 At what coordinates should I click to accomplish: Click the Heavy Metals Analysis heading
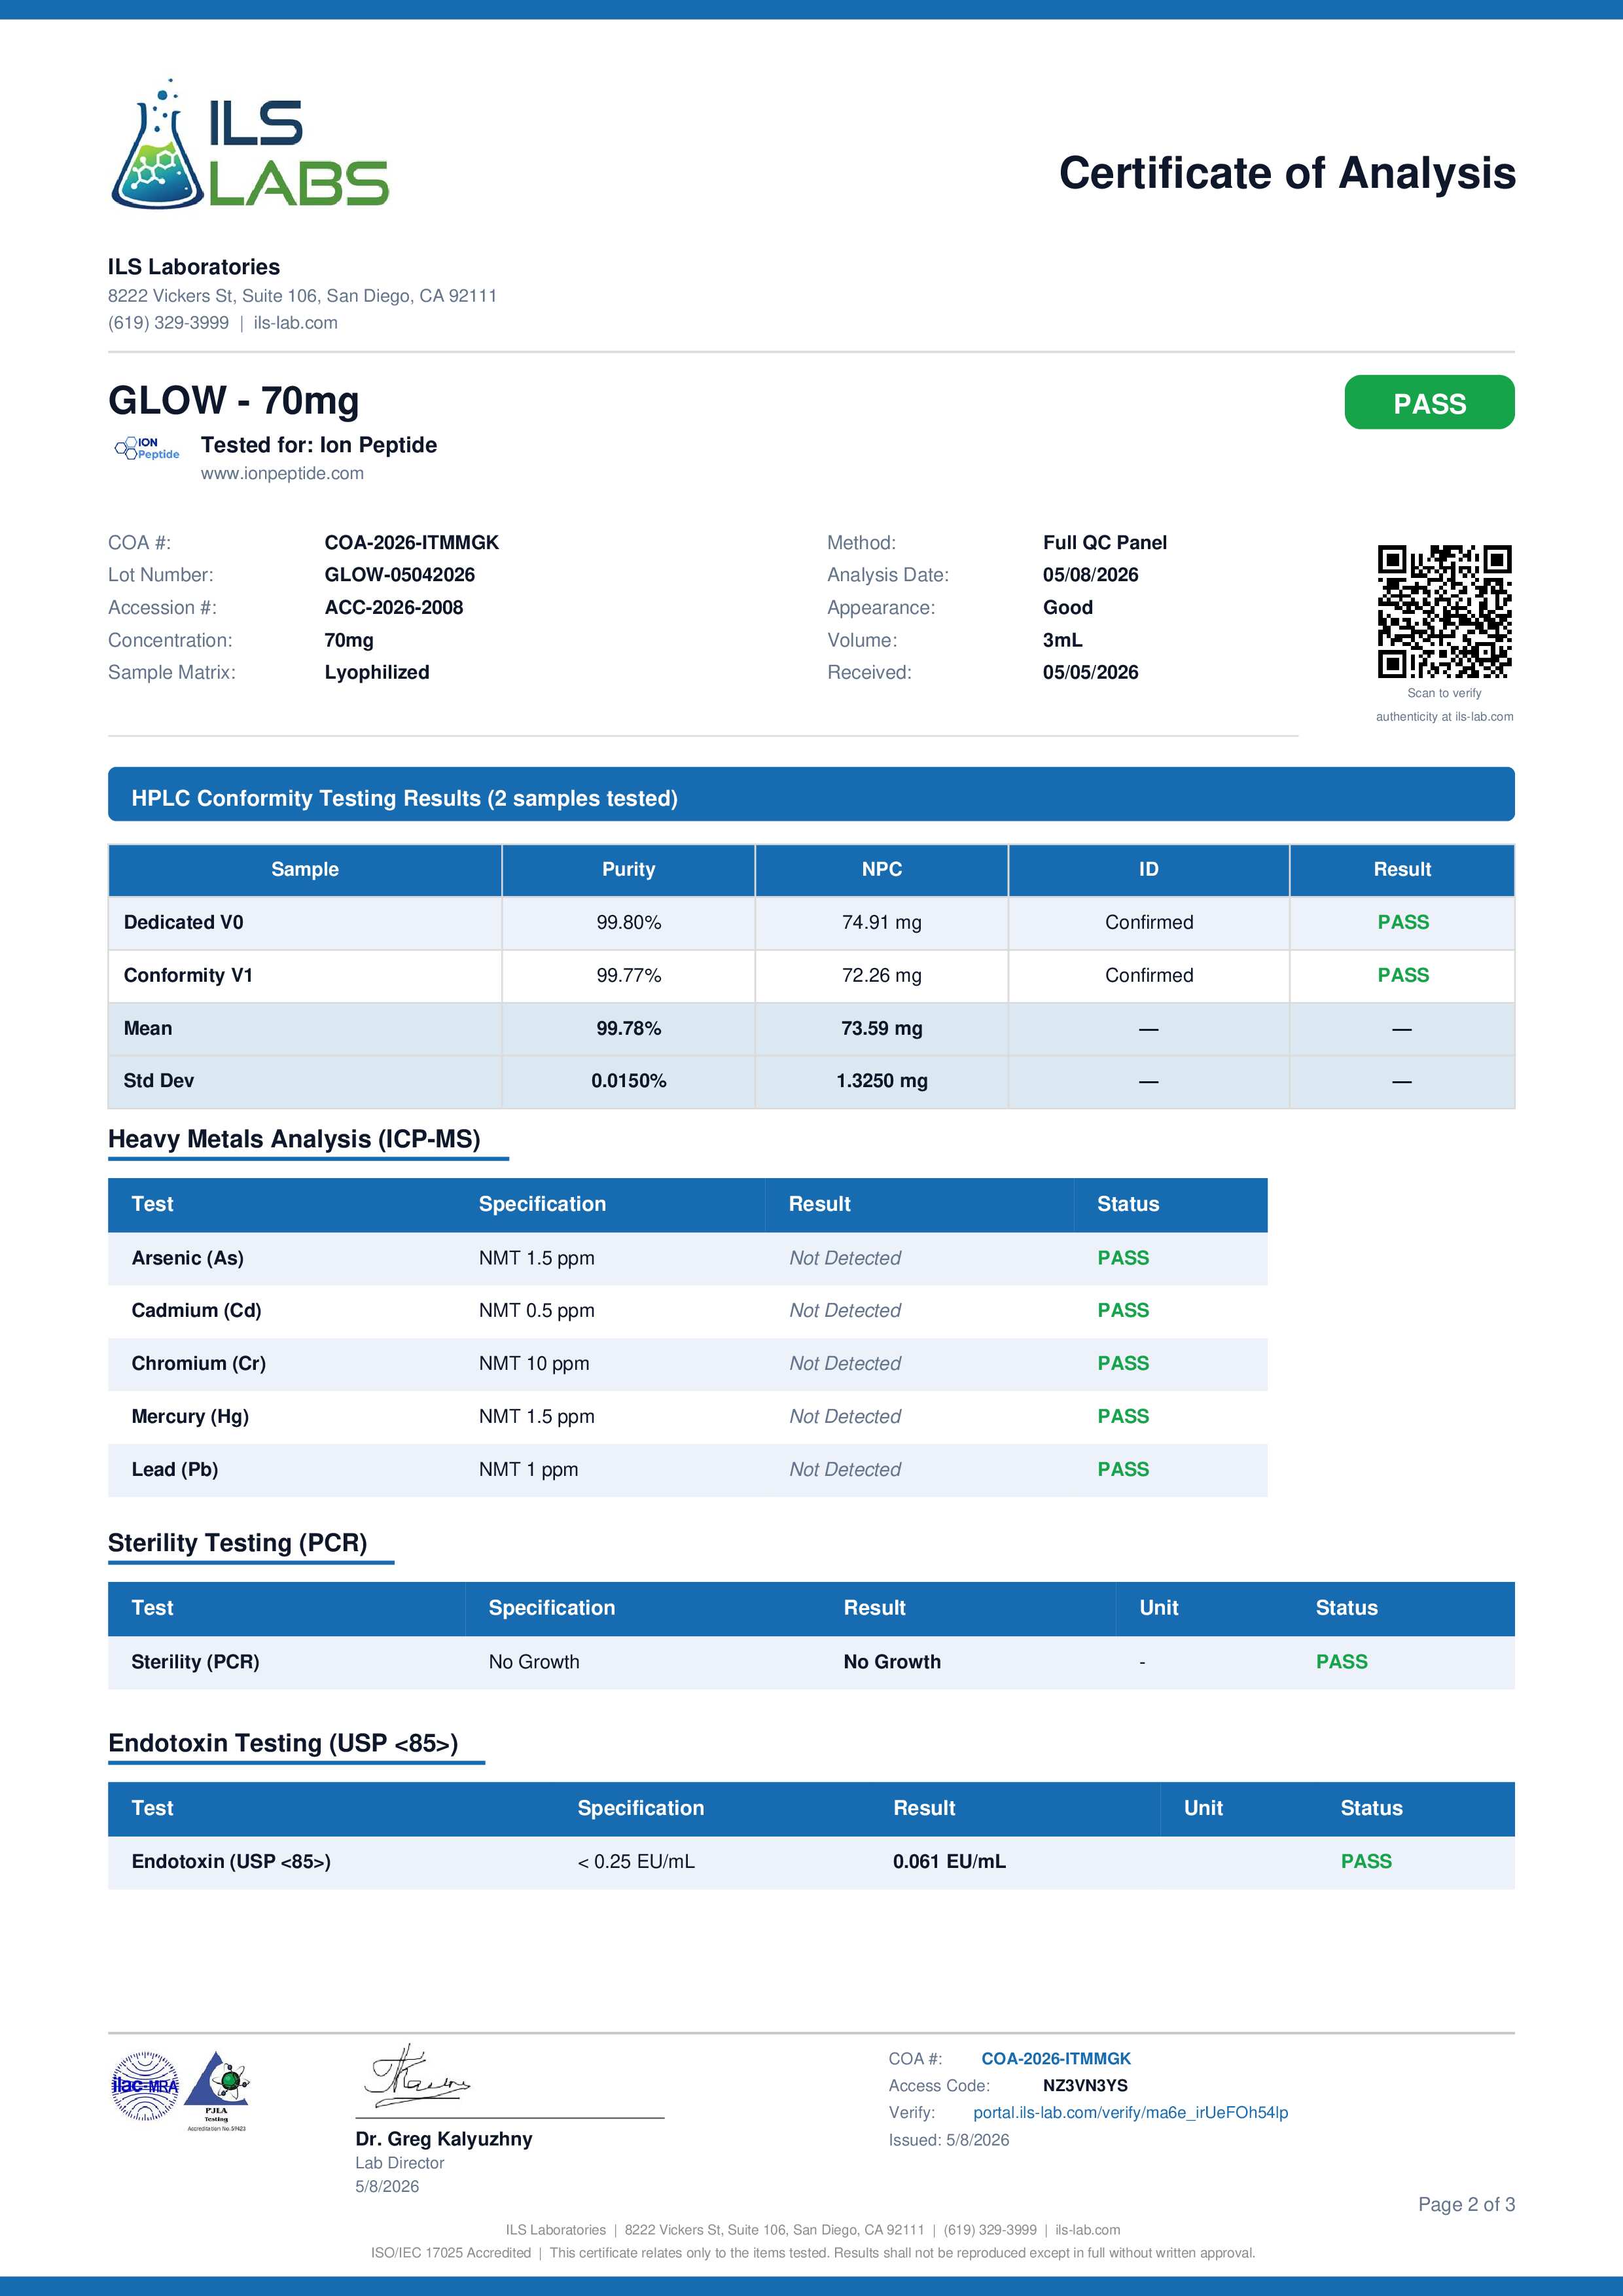(x=294, y=1140)
